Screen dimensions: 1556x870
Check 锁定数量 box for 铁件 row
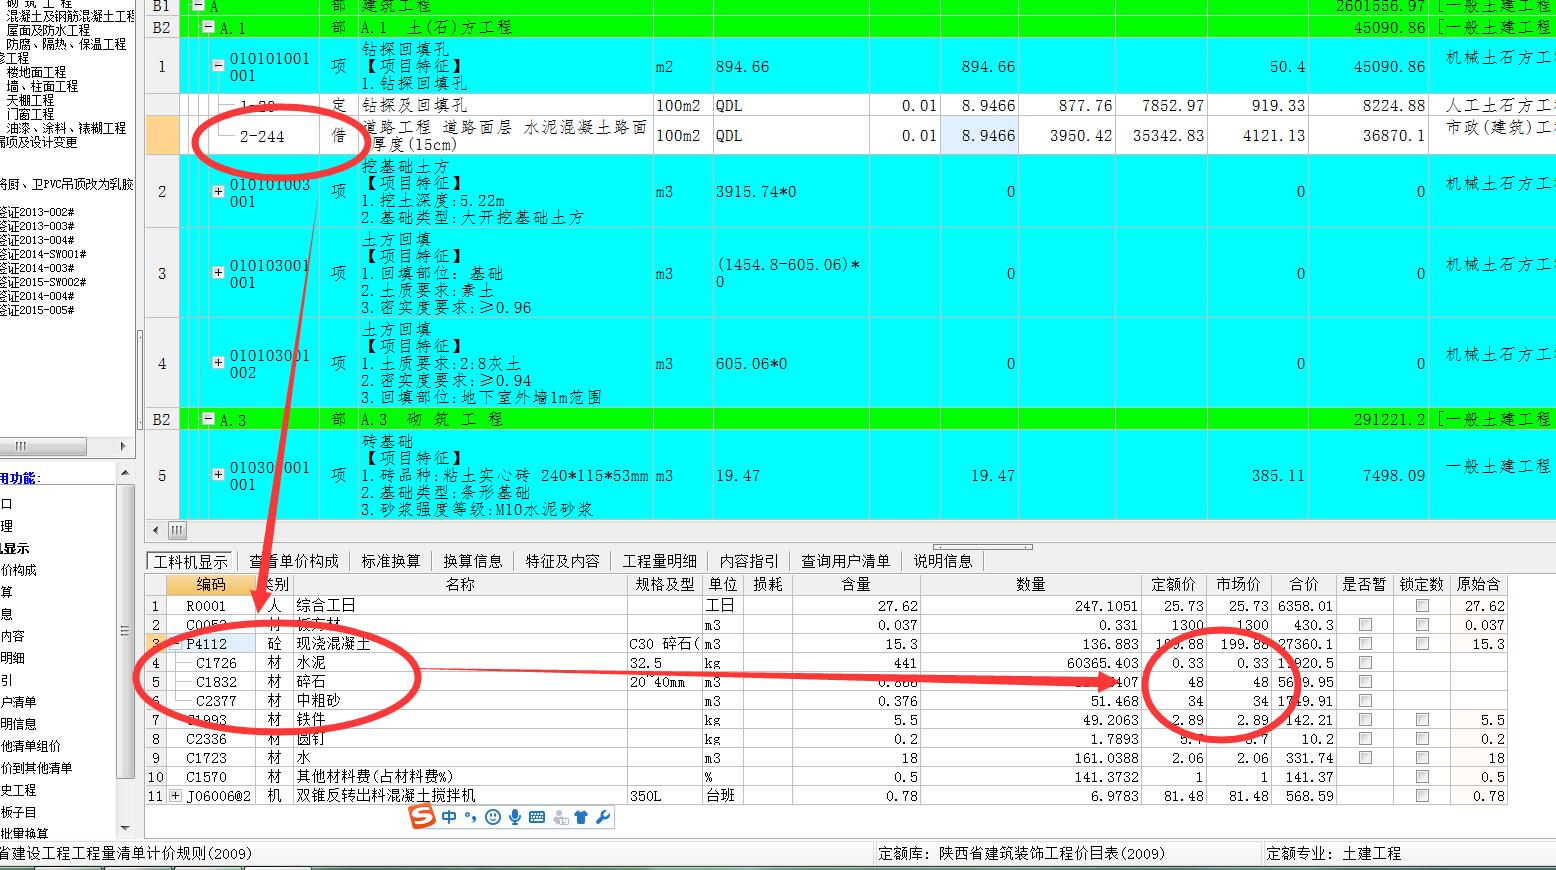[1422, 720]
